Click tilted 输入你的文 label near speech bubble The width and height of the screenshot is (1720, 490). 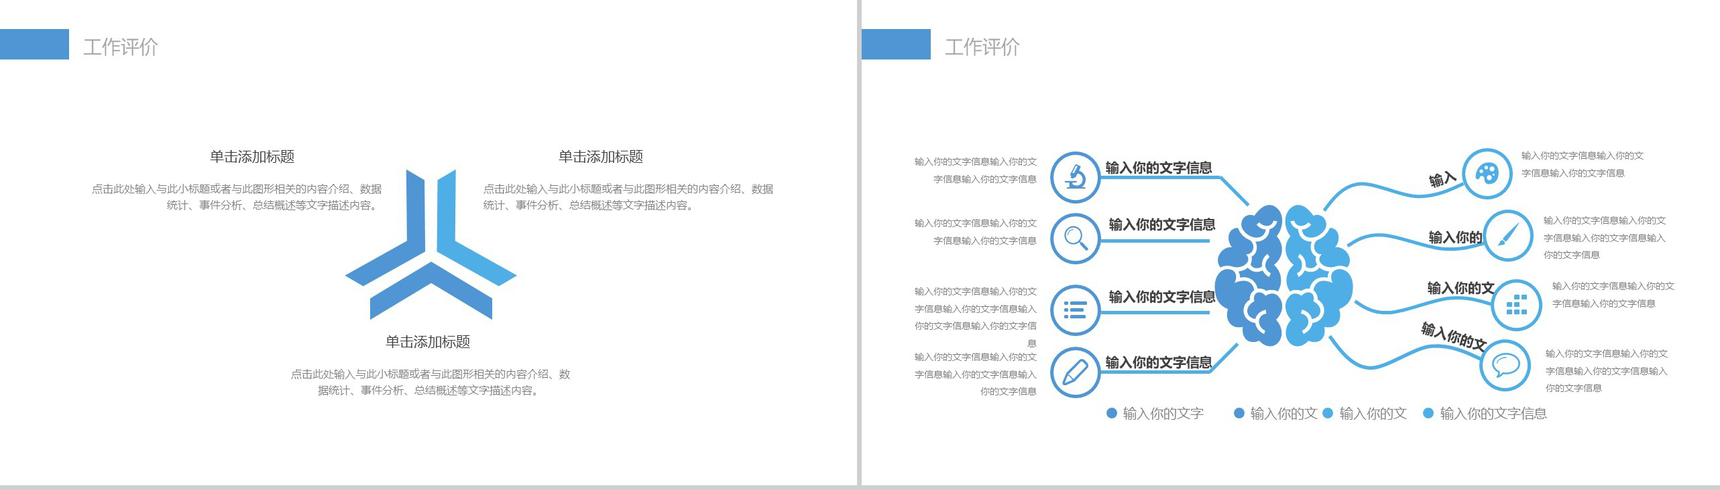click(x=1454, y=336)
